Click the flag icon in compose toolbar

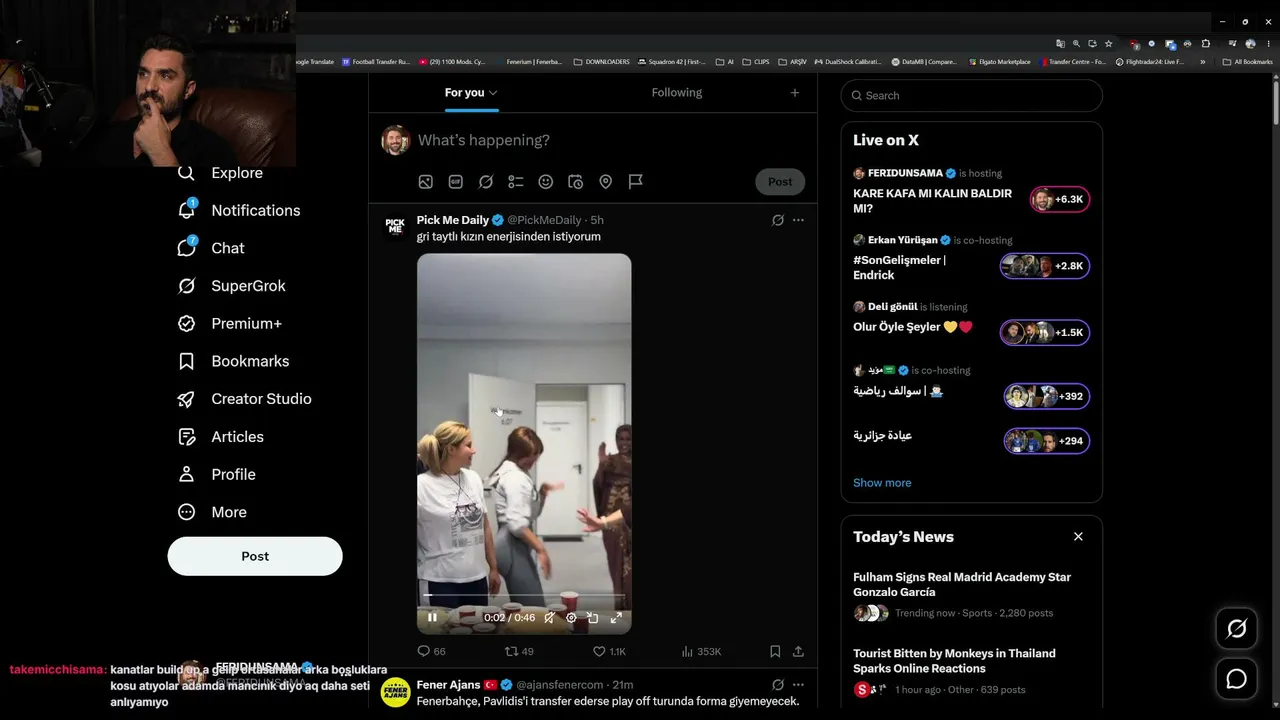(x=636, y=182)
